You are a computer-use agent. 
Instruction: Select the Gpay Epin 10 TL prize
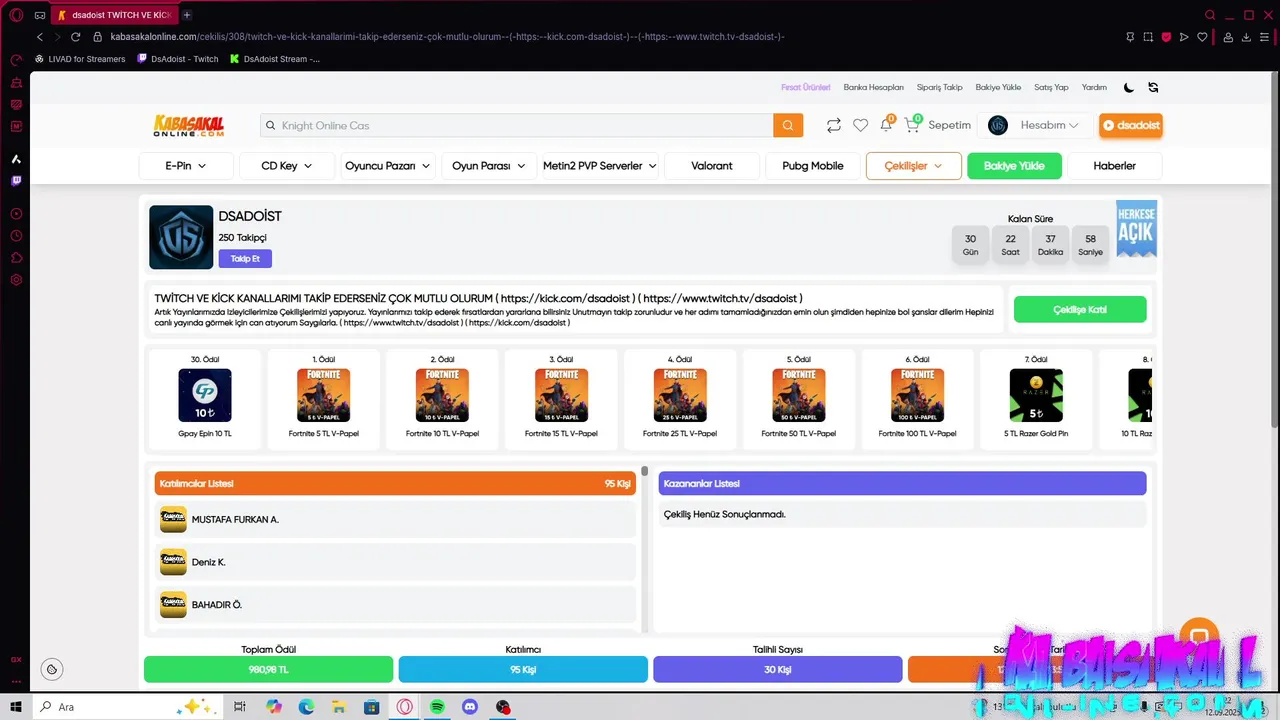click(x=205, y=397)
